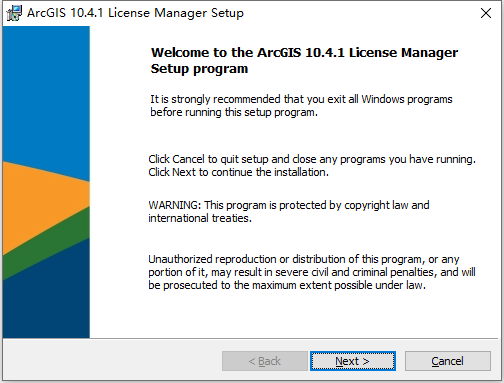Click the orange triangle in the side banner
This screenshot has height=383, width=504.
point(40,200)
